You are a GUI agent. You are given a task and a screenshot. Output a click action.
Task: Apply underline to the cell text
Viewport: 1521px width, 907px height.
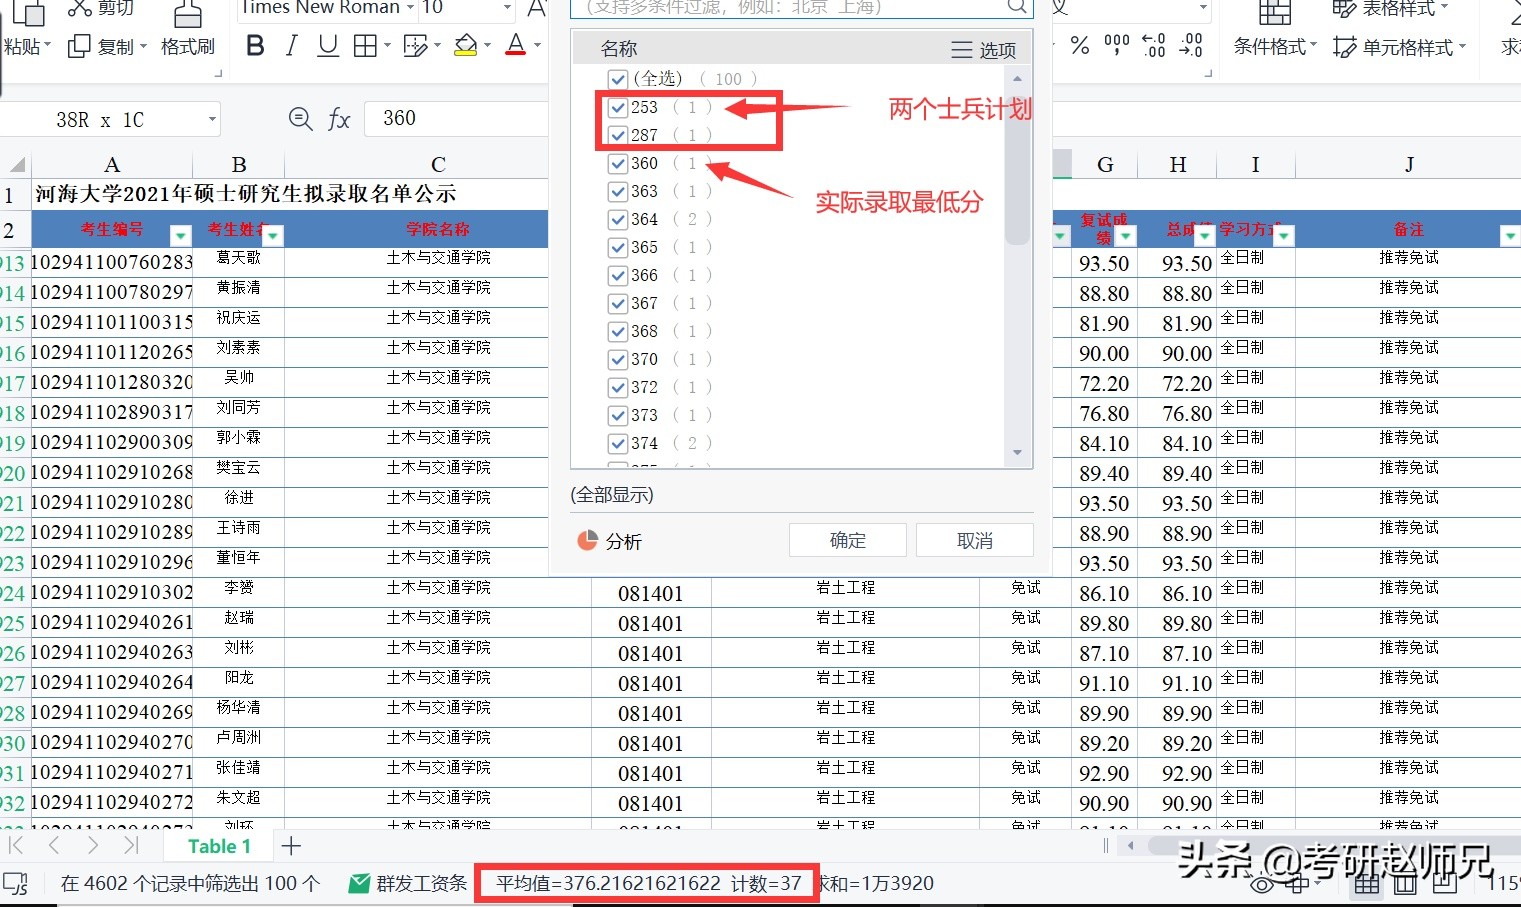coord(327,45)
